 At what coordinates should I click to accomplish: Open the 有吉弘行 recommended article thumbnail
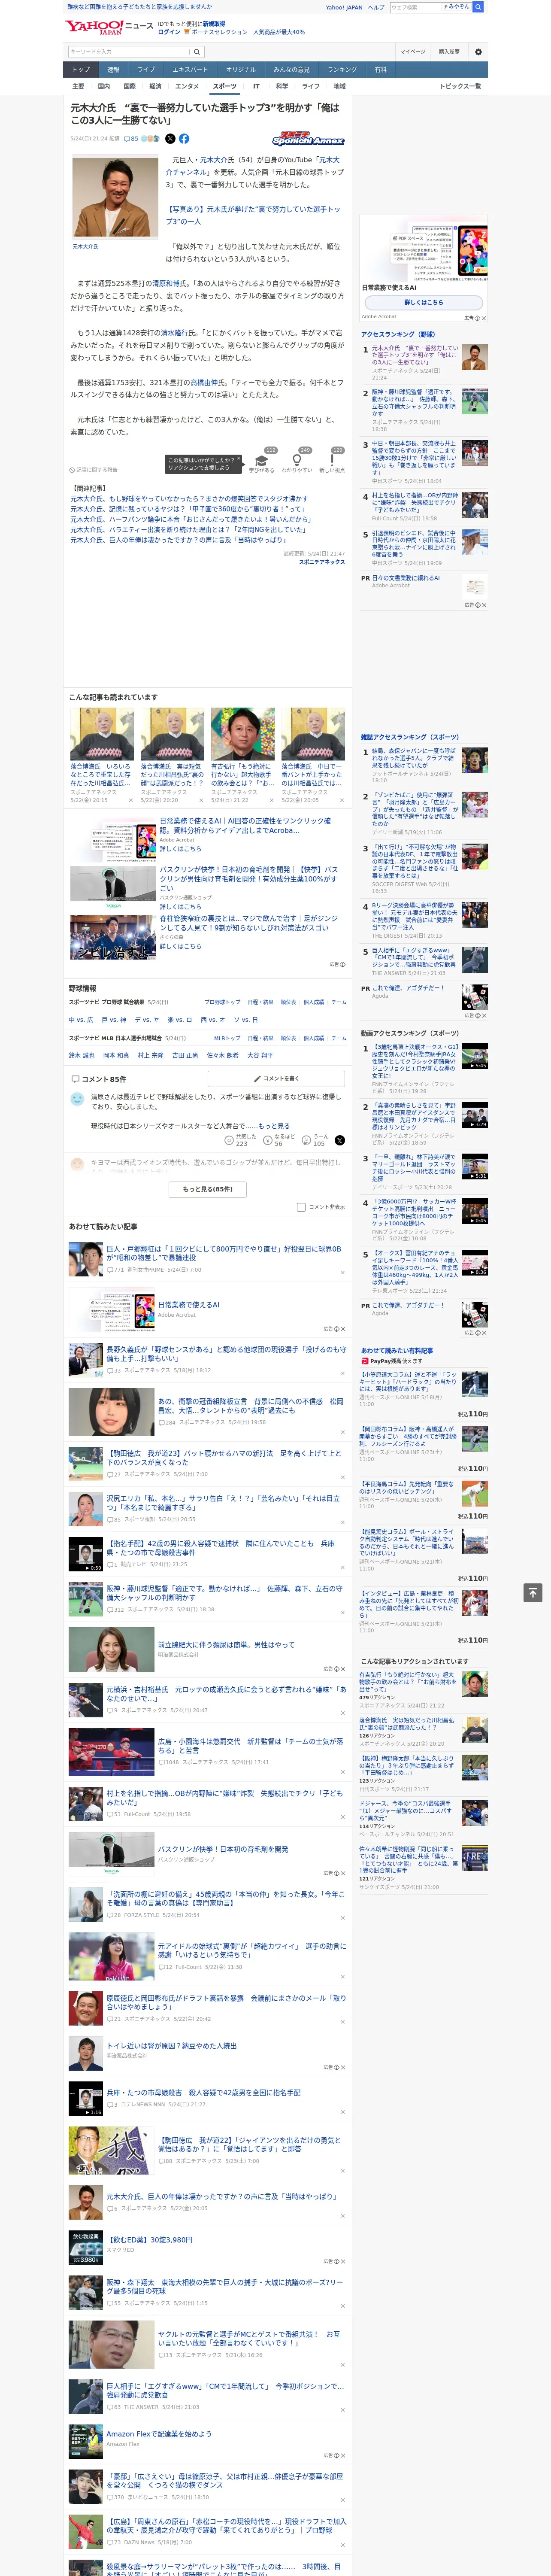tap(242, 735)
